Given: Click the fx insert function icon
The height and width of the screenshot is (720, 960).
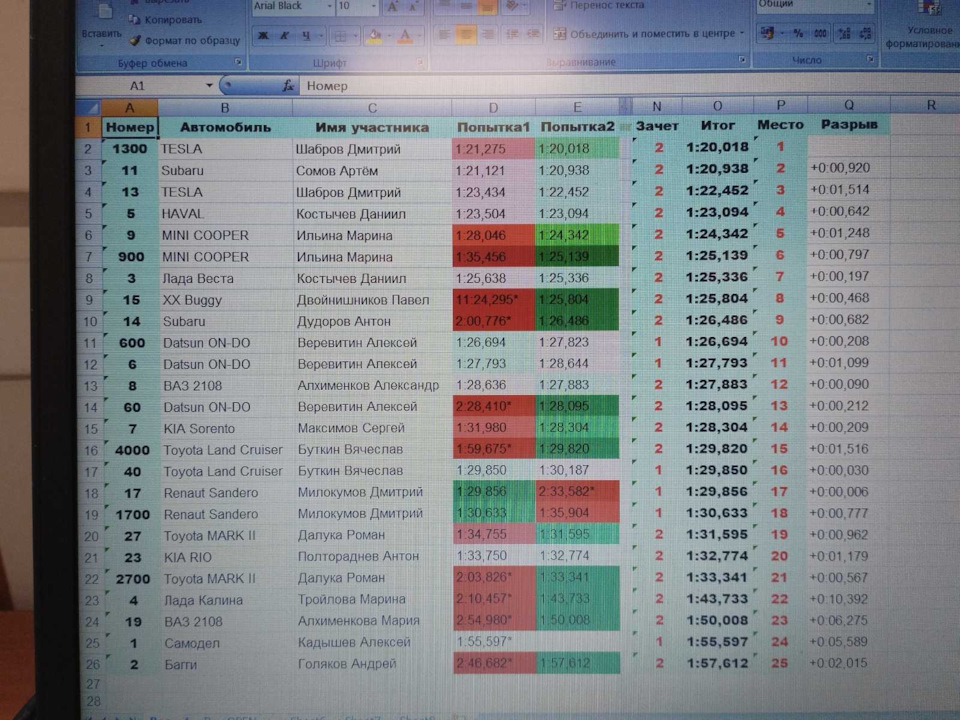Looking at the screenshot, I should coord(288,86).
